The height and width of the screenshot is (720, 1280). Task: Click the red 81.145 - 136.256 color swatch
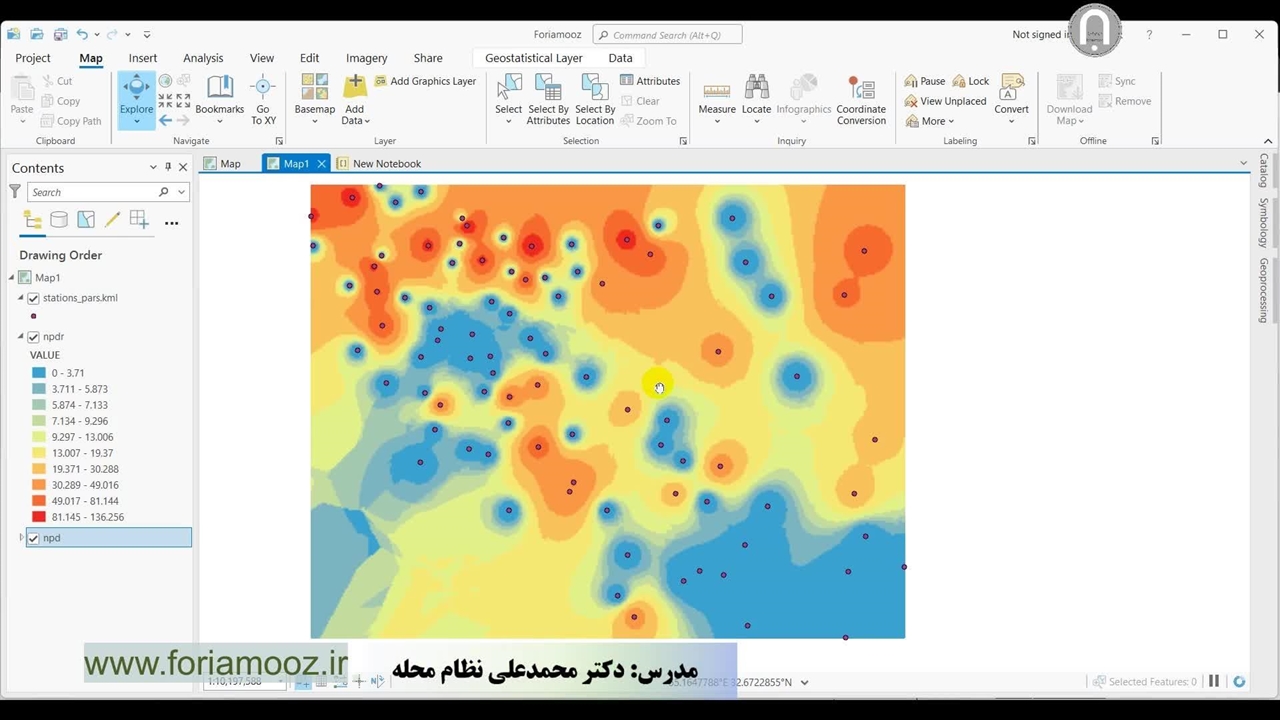pos(39,517)
